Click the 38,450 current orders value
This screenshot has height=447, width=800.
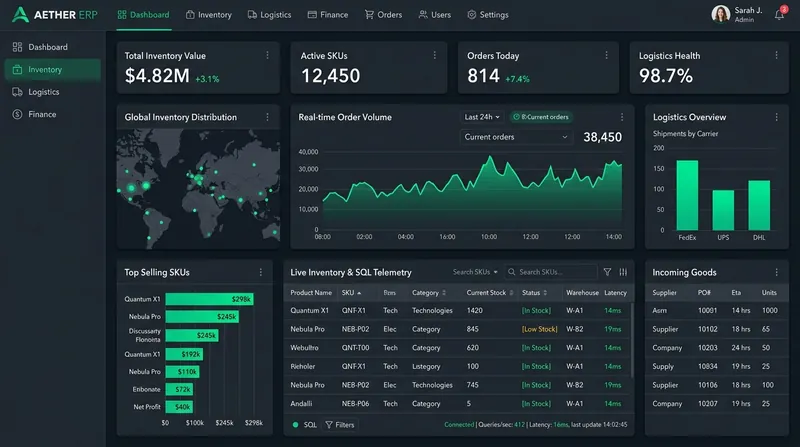[603, 137]
